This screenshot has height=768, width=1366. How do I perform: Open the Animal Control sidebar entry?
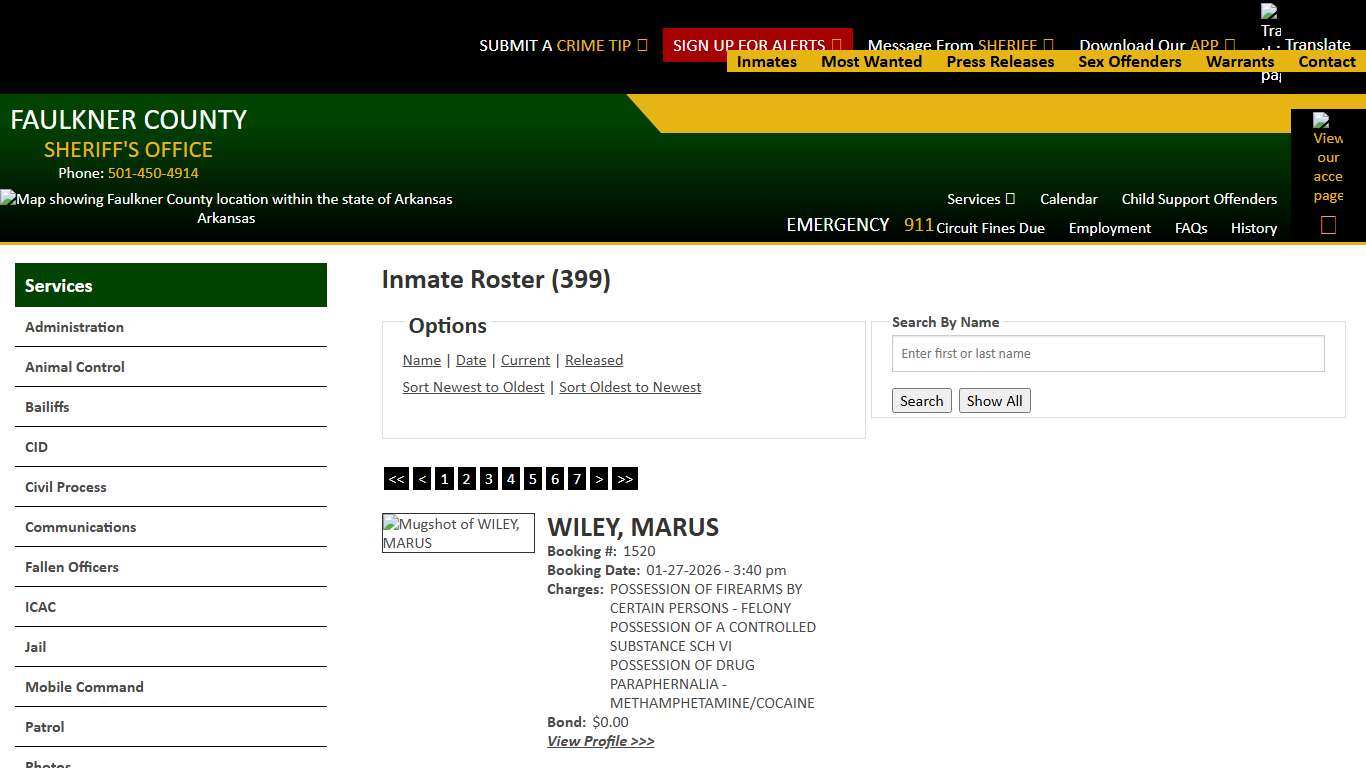[x=74, y=367]
